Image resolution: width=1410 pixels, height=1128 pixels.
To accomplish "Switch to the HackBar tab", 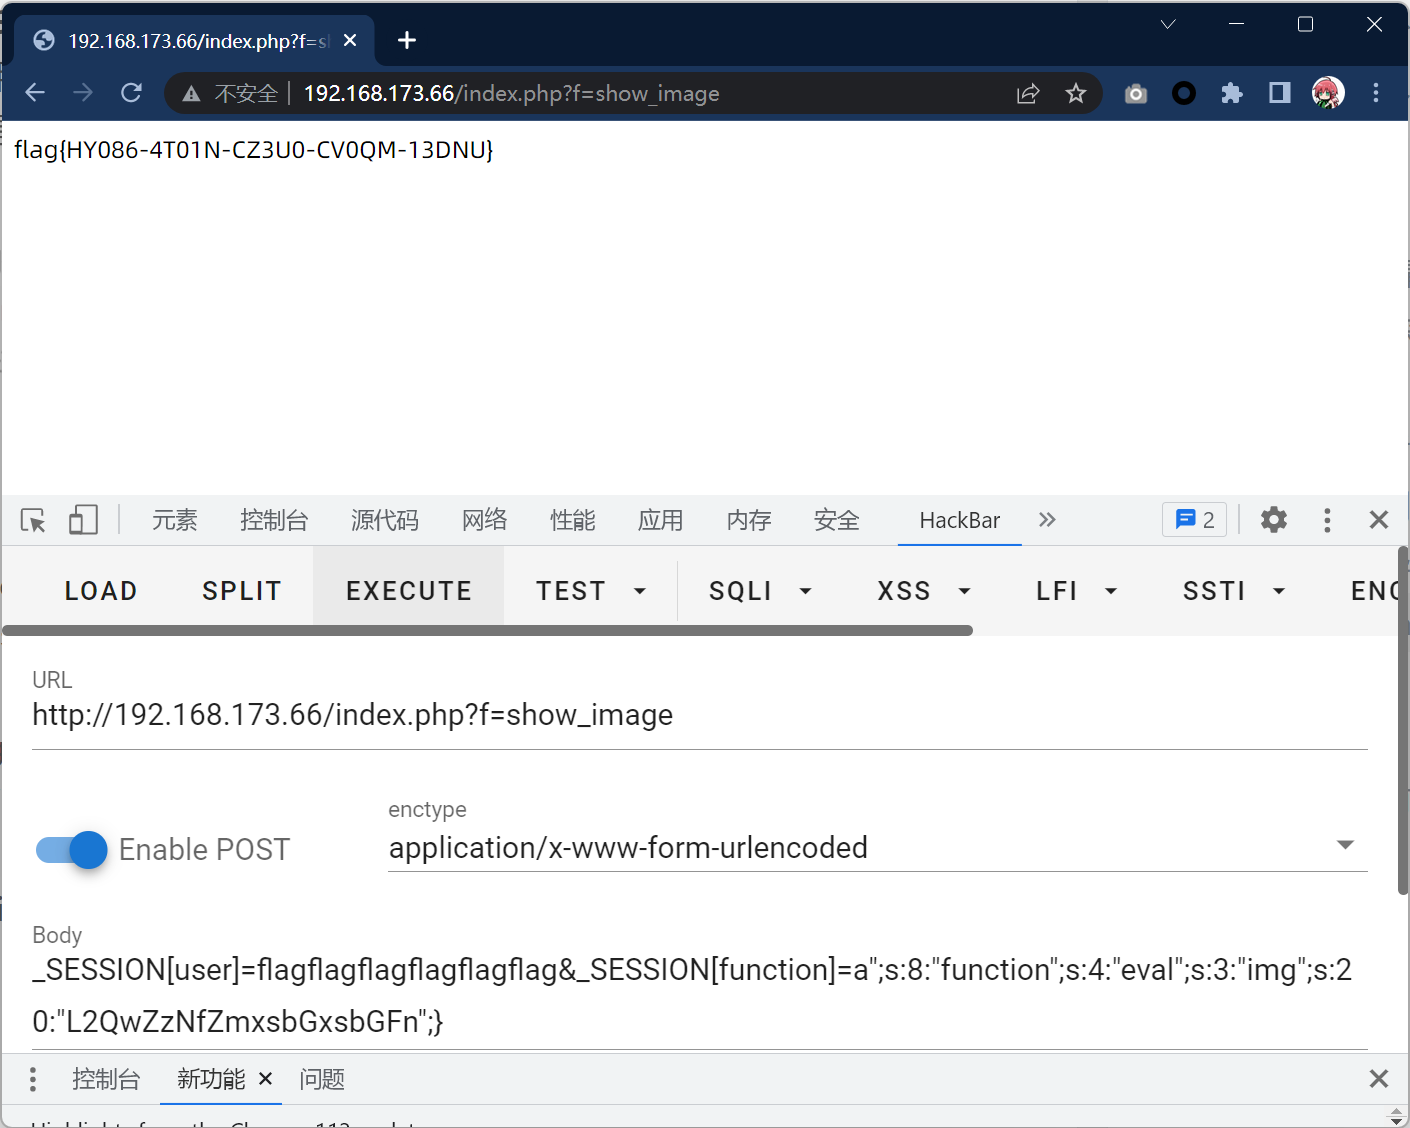I will tap(959, 520).
